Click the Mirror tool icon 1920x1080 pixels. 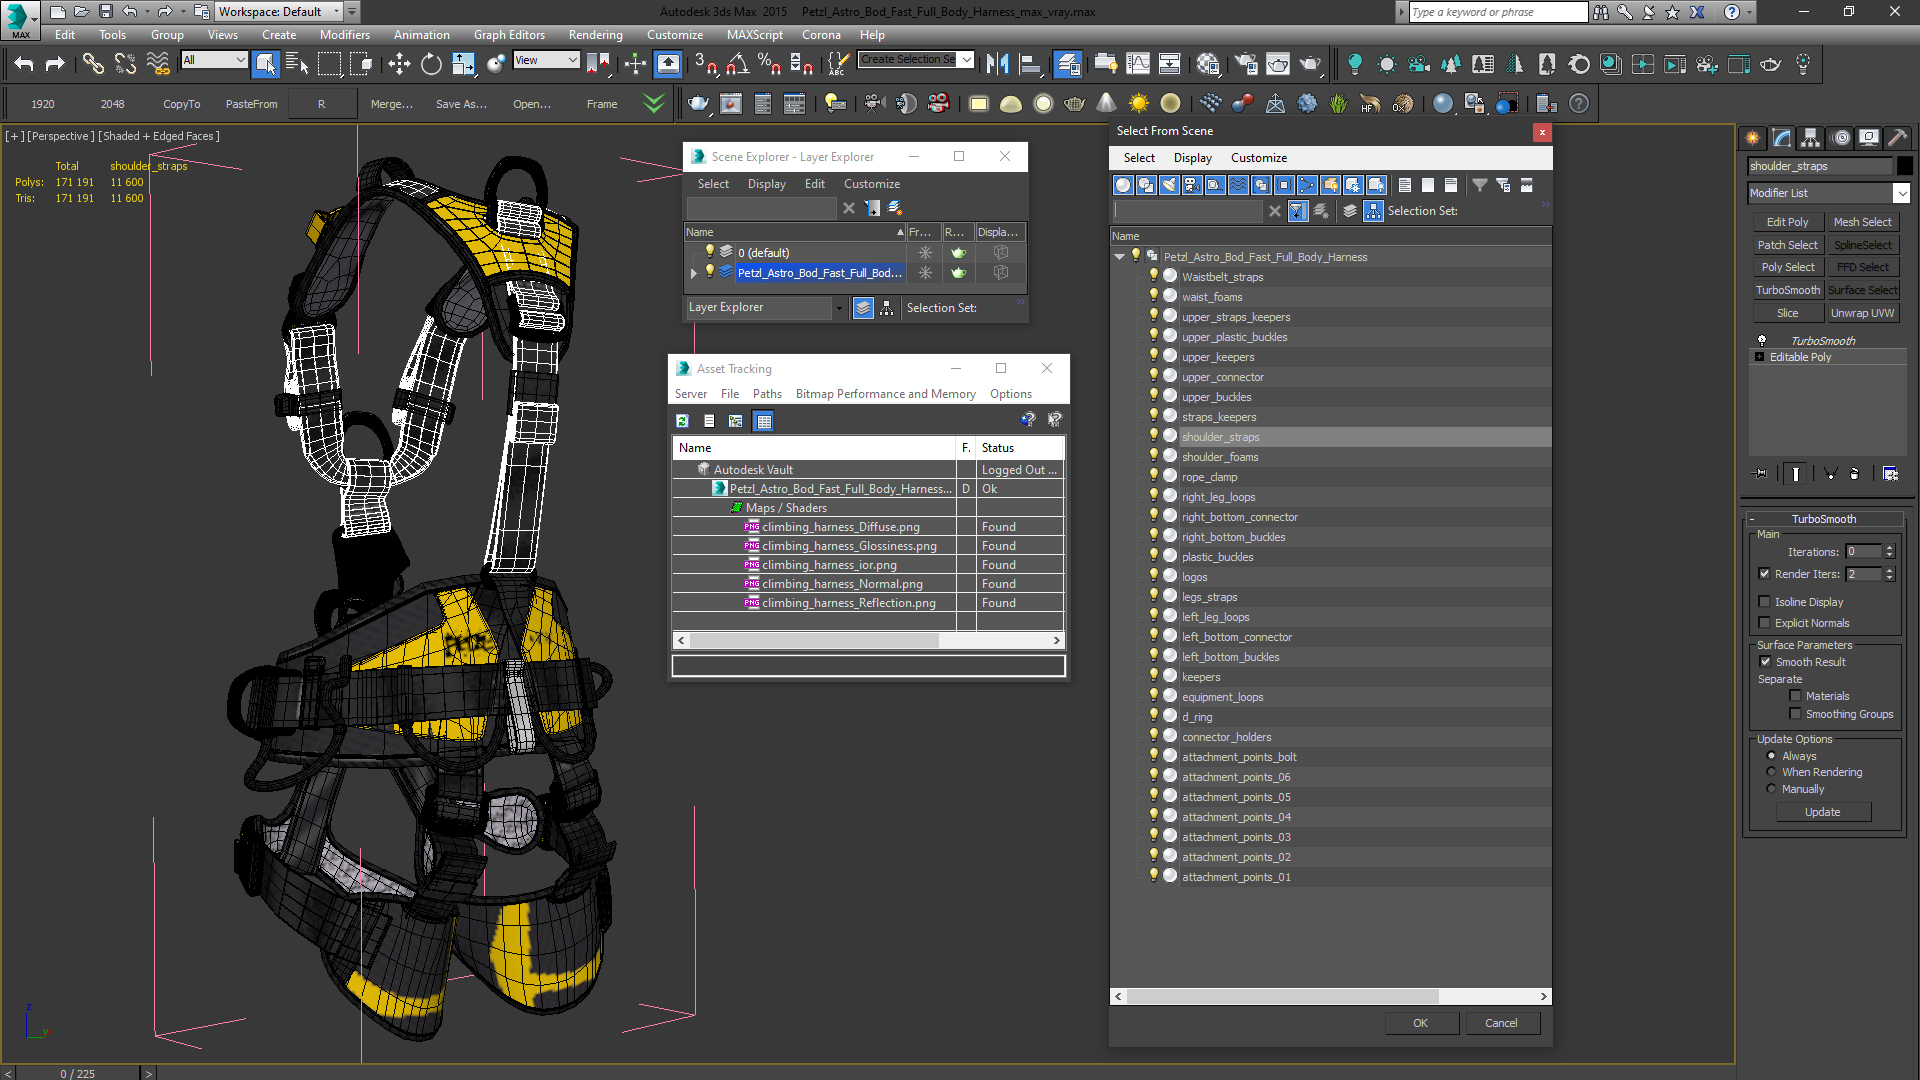(997, 64)
